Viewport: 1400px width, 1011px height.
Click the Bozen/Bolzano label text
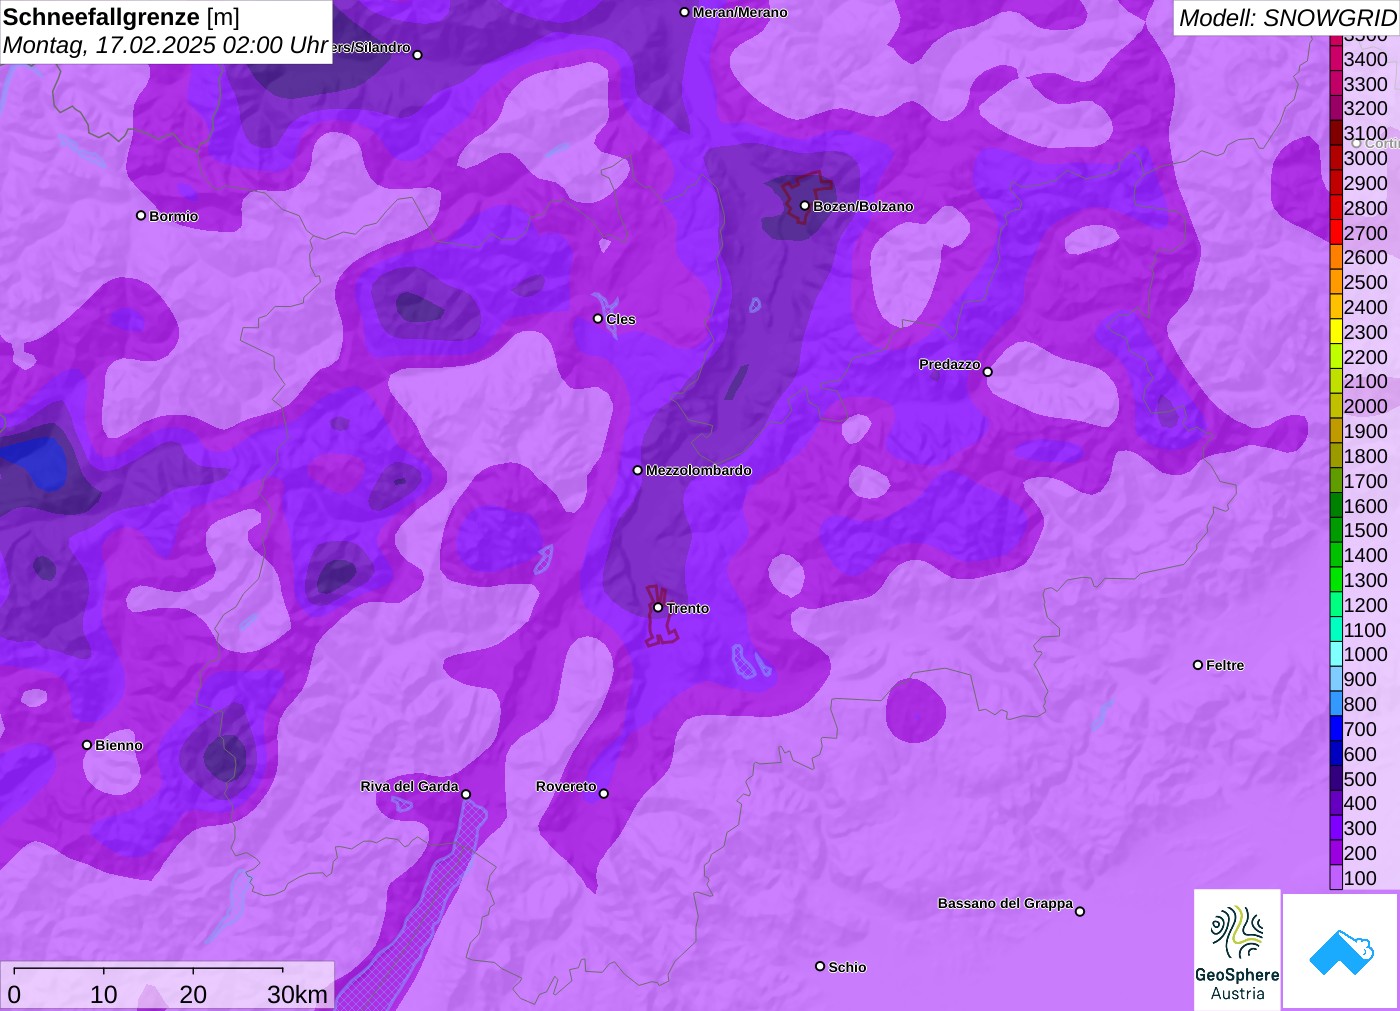[x=863, y=206]
